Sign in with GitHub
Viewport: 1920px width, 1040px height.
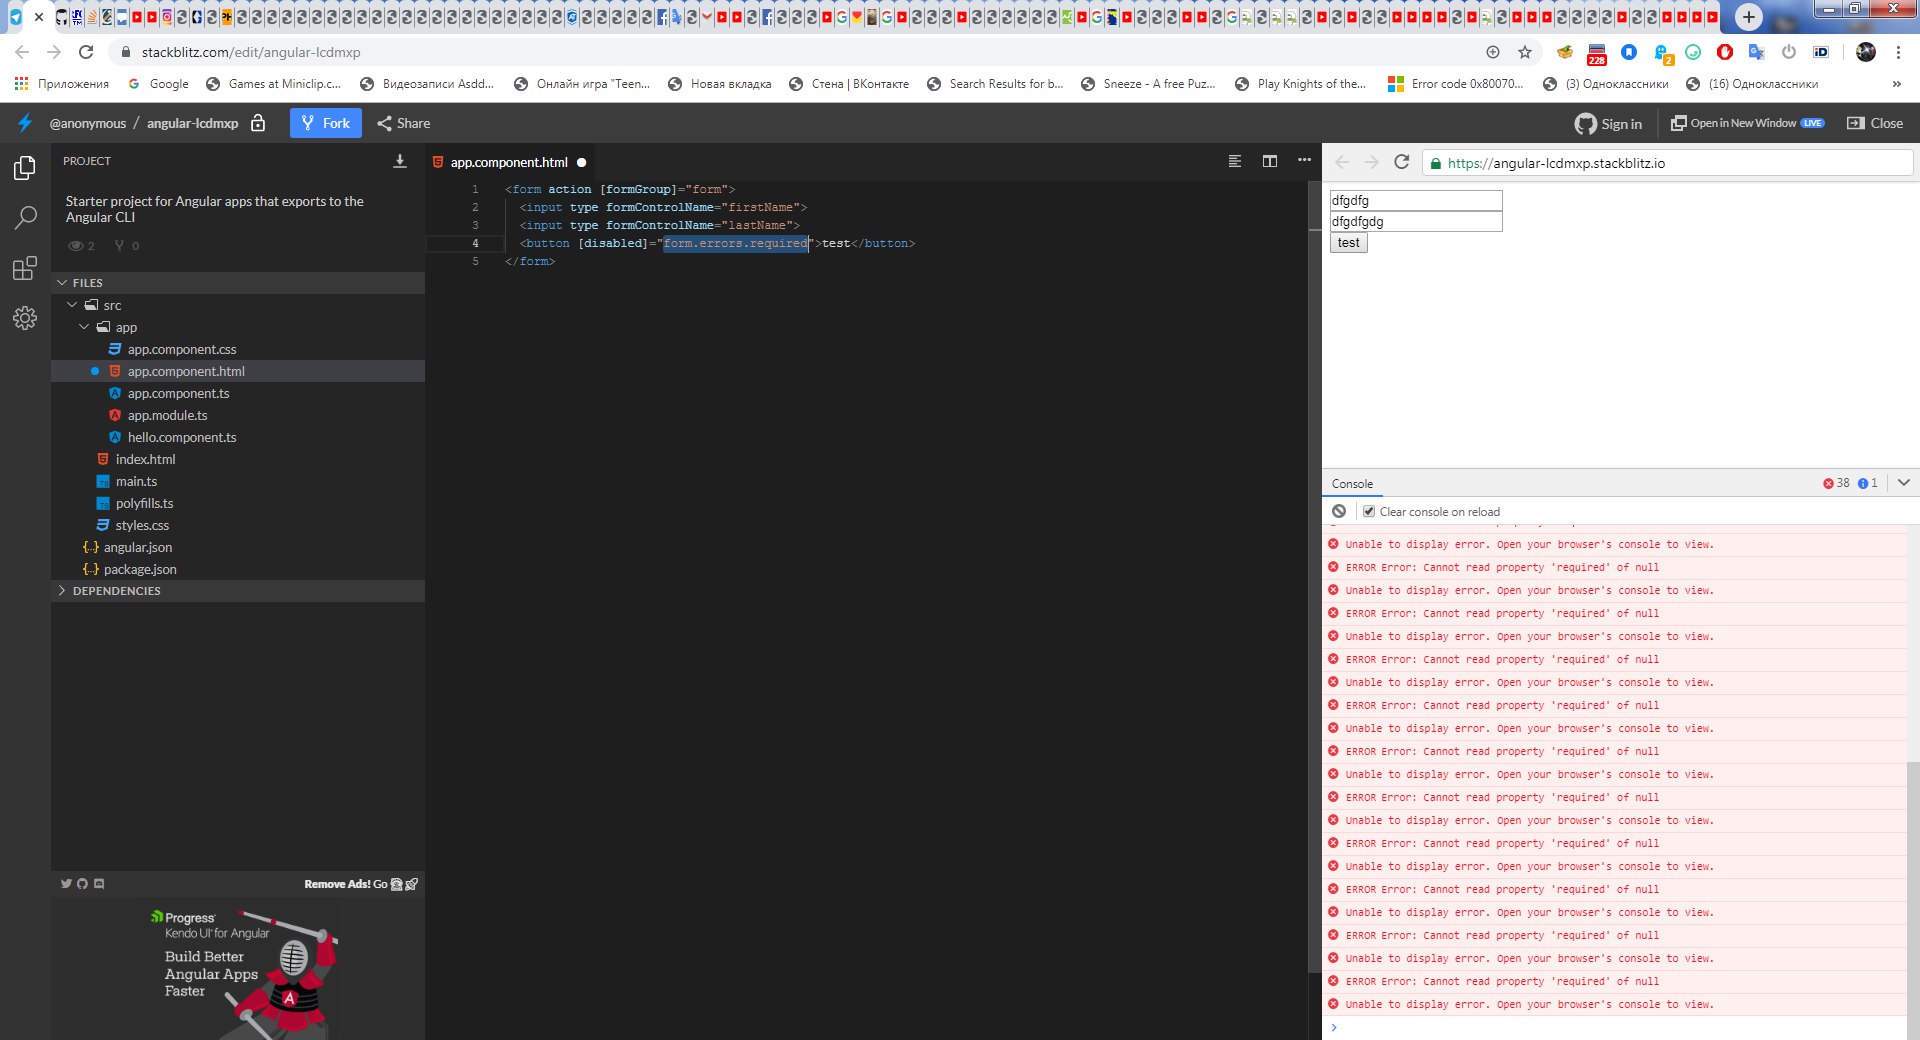(1608, 123)
